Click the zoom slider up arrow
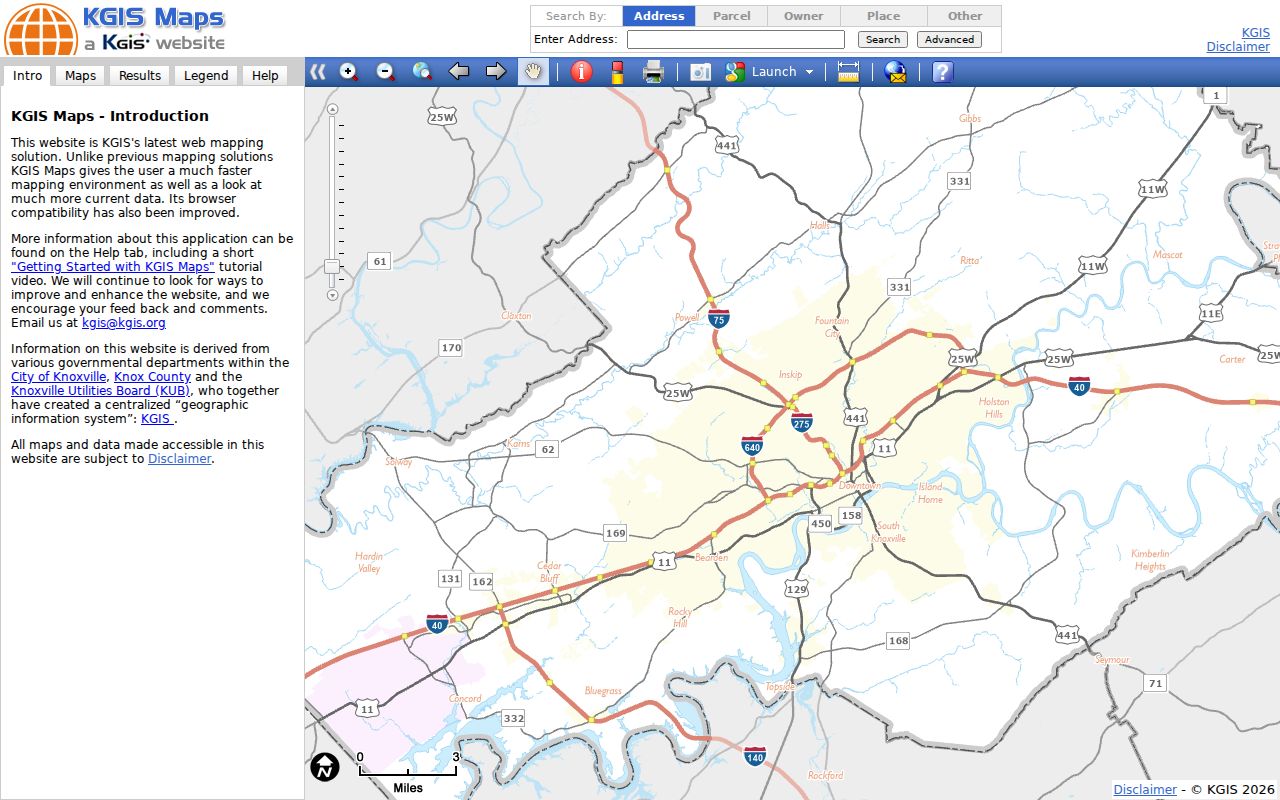The width and height of the screenshot is (1280, 800). click(333, 109)
